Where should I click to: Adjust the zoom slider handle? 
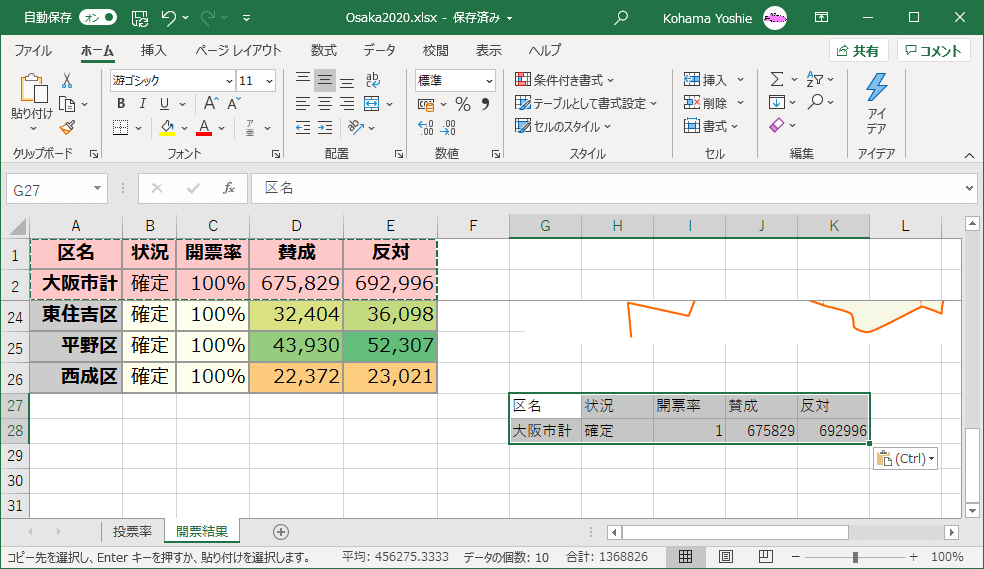[855, 556]
